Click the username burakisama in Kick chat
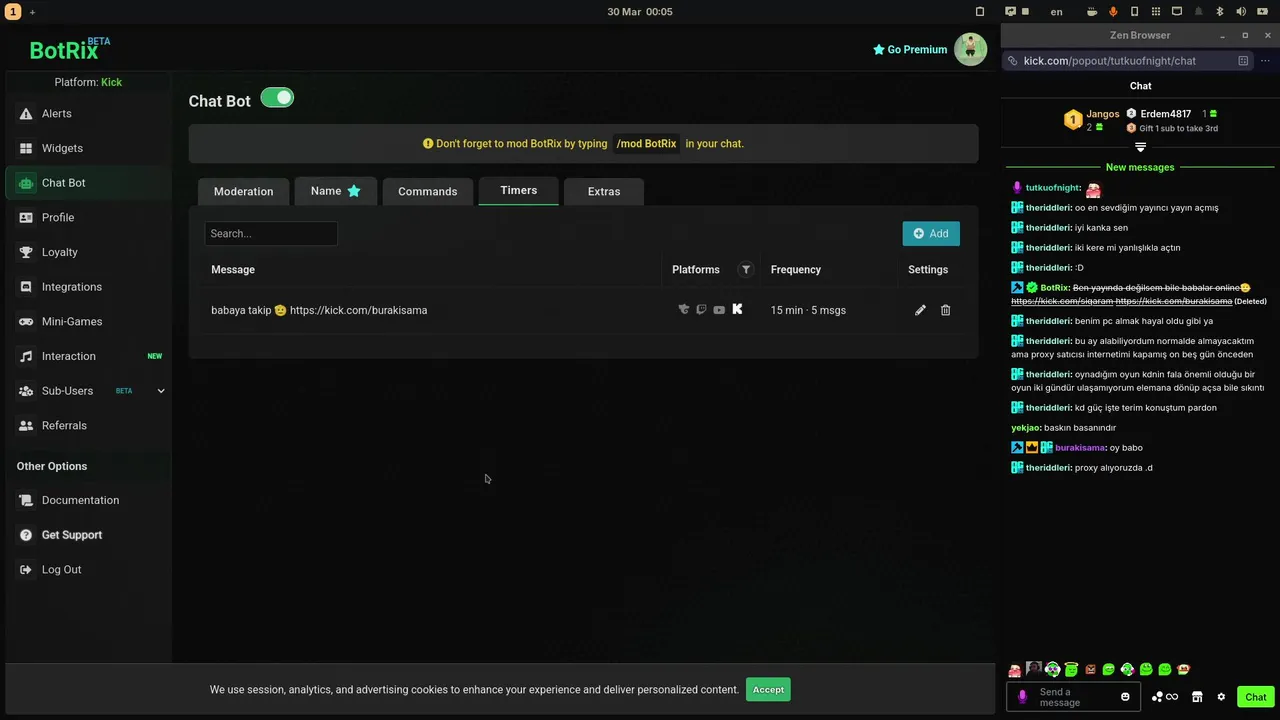Screen dimensions: 1280x720 (1080, 448)
